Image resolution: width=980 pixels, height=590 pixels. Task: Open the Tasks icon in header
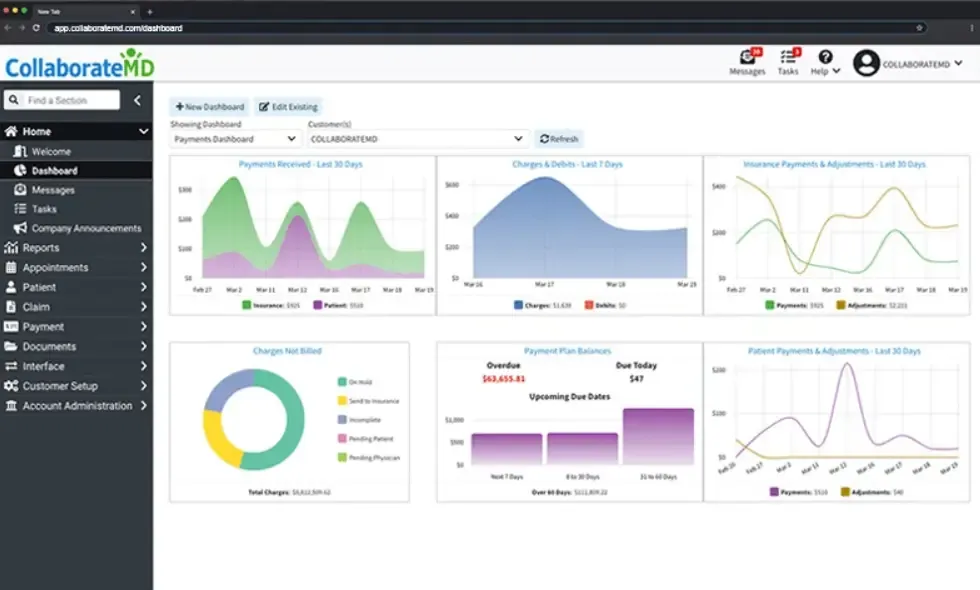point(788,58)
